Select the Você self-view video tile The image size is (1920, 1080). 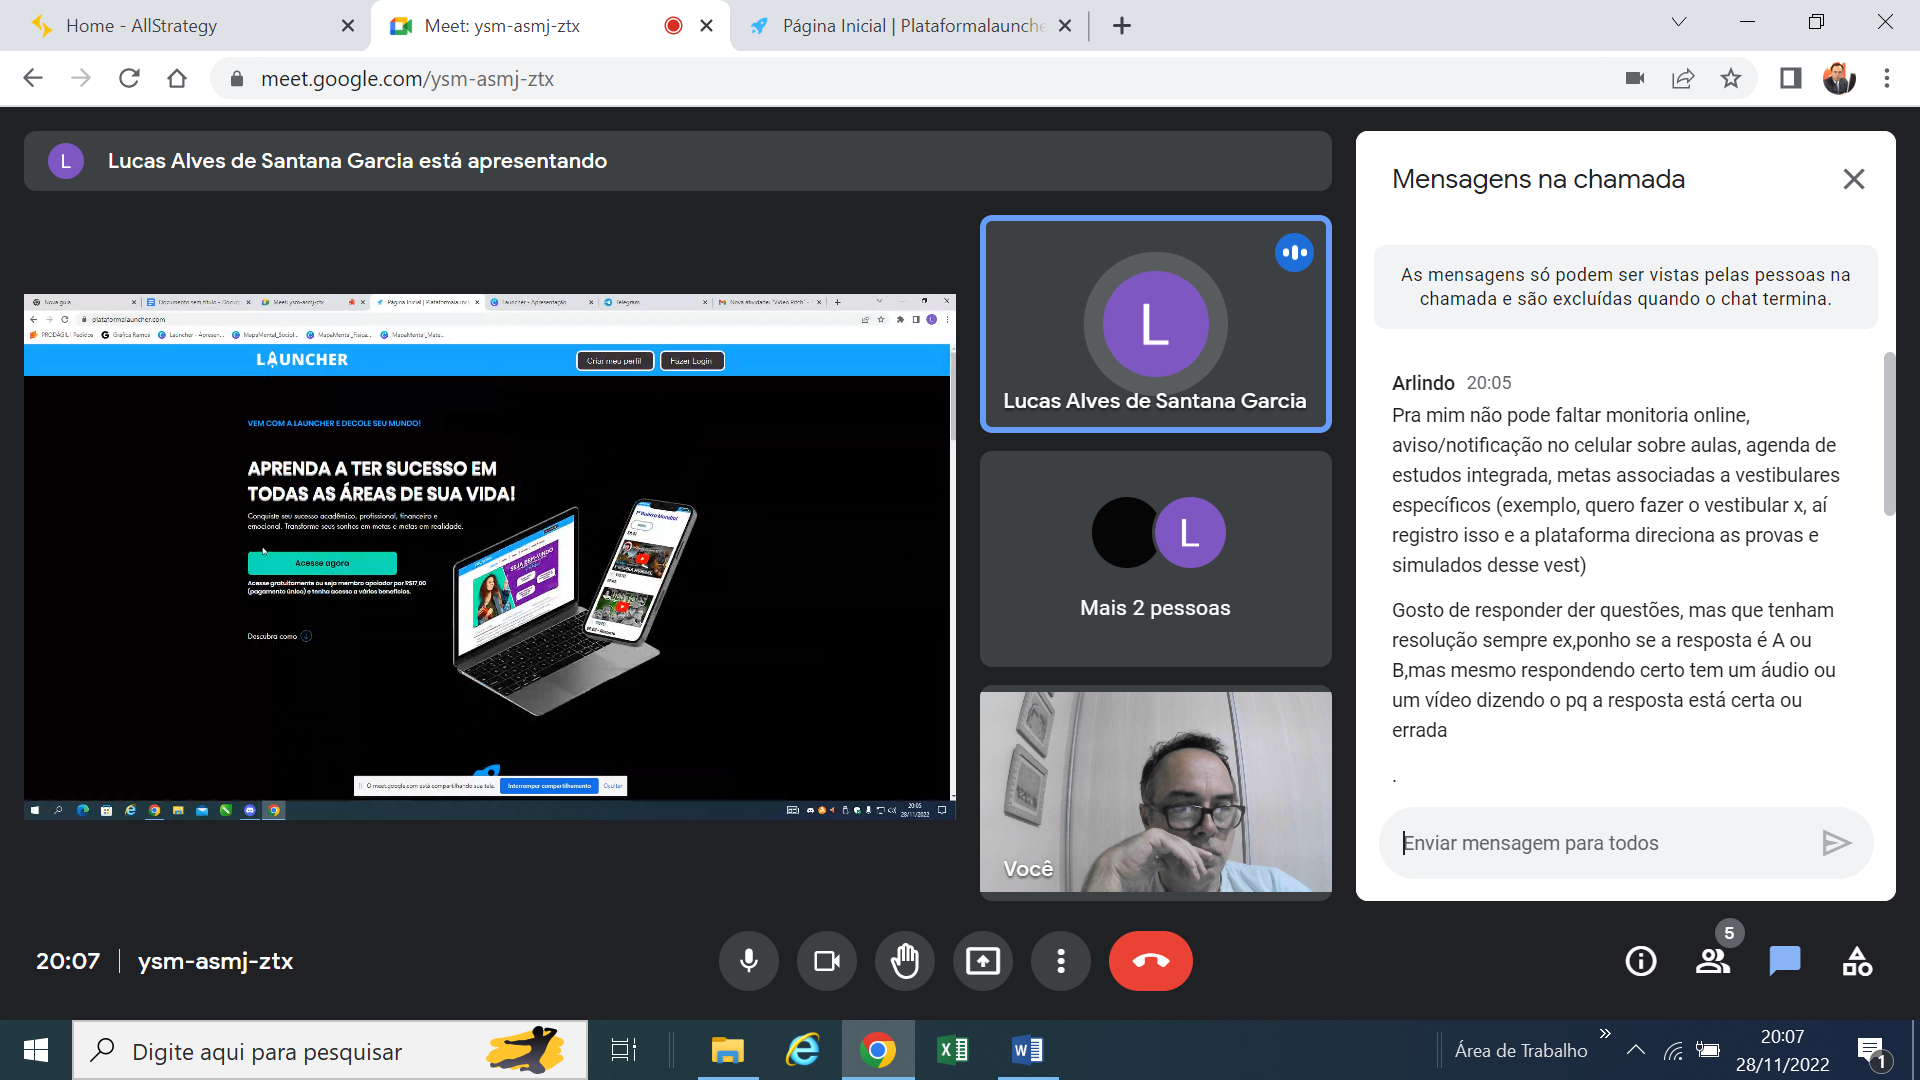[1155, 792]
